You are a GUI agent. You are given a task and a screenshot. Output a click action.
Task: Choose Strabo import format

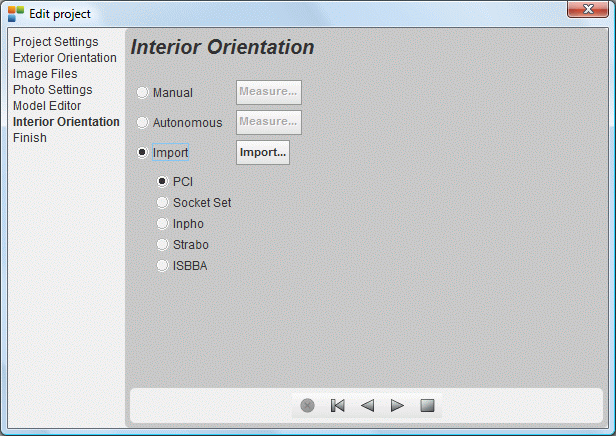point(162,245)
